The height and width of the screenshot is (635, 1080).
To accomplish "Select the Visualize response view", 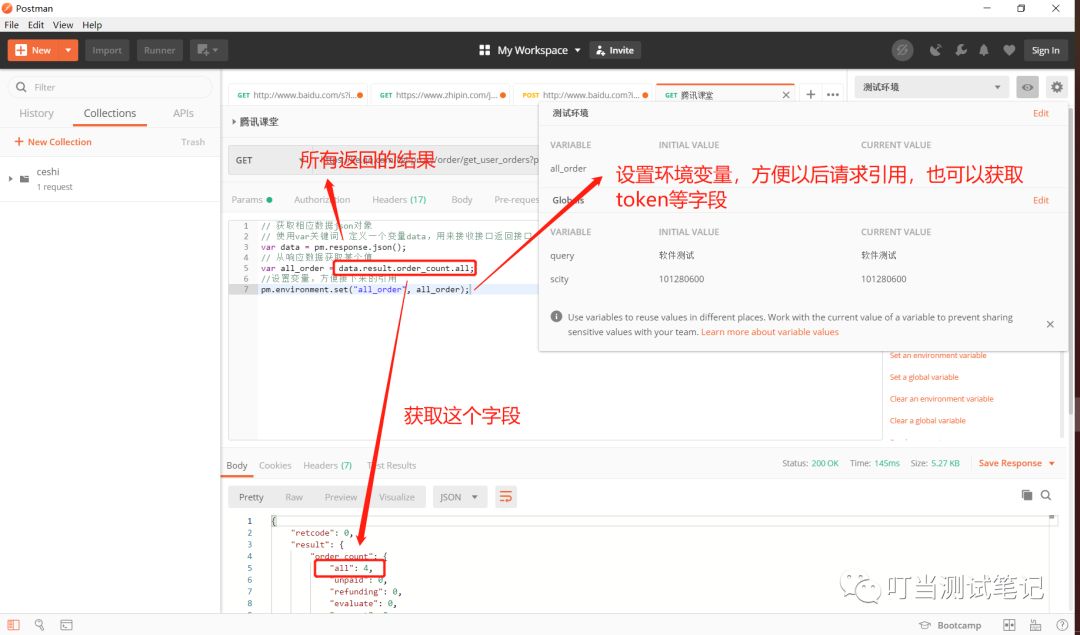I will 397,497.
